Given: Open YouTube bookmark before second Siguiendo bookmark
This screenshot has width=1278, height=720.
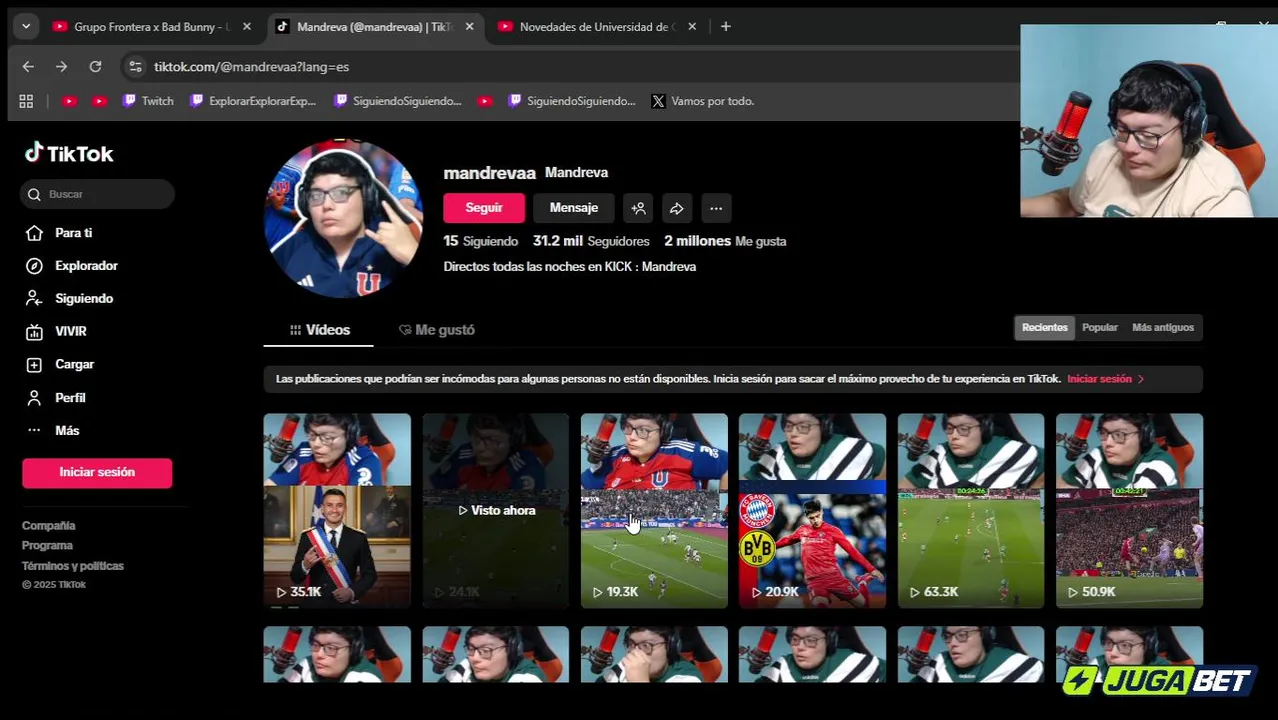Looking at the screenshot, I should coord(485,101).
